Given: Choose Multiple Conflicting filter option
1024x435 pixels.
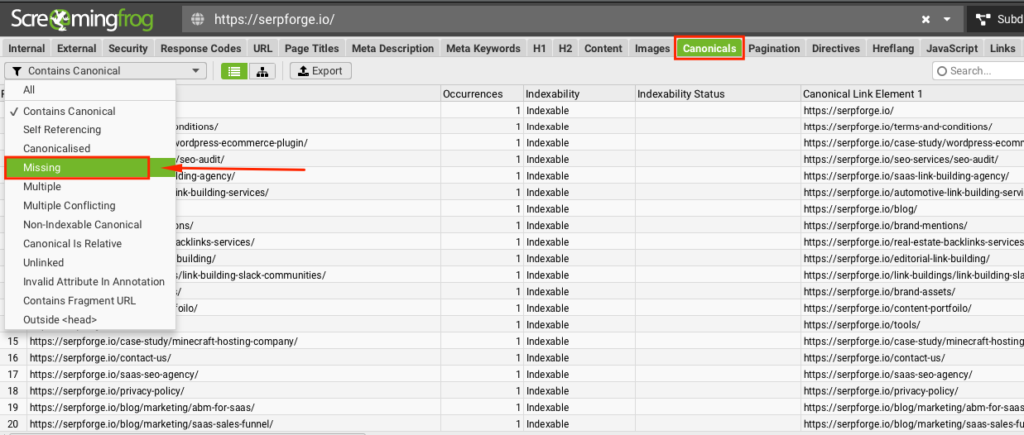Looking at the screenshot, I should 90,206.
